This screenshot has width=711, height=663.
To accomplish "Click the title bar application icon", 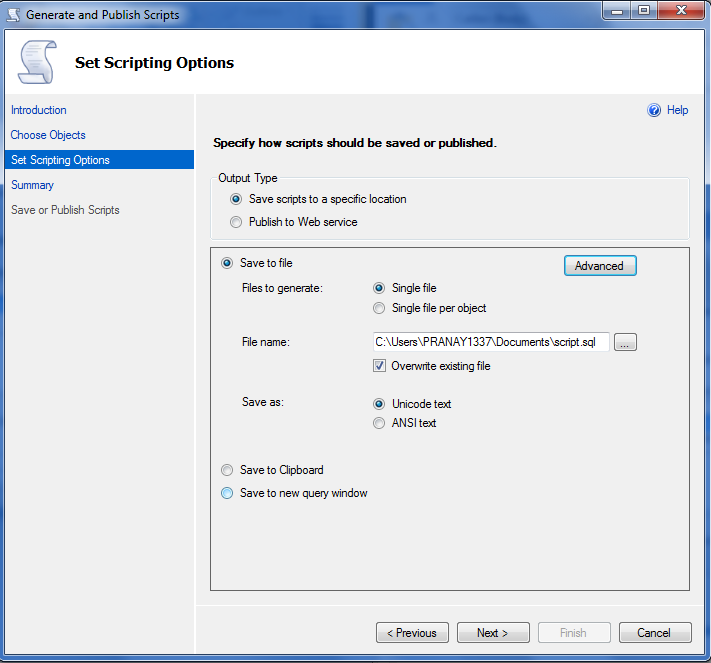I will [13, 14].
